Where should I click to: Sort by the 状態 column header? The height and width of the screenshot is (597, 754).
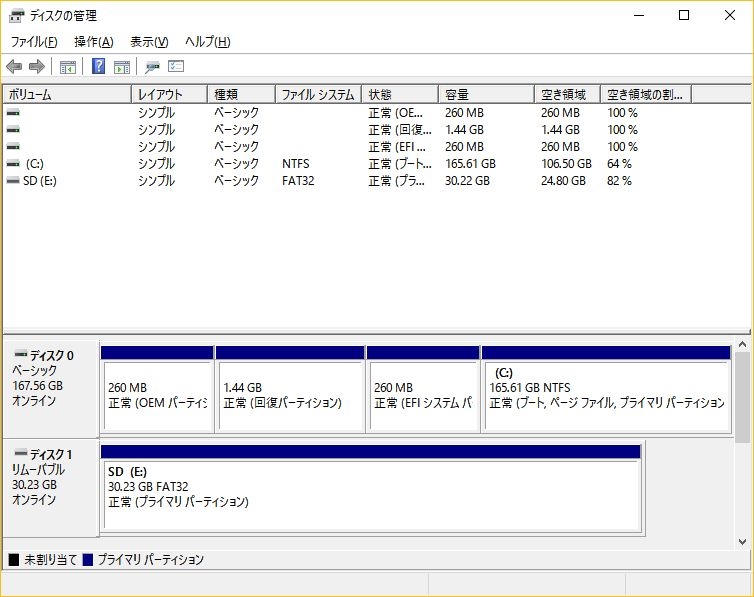pos(400,94)
